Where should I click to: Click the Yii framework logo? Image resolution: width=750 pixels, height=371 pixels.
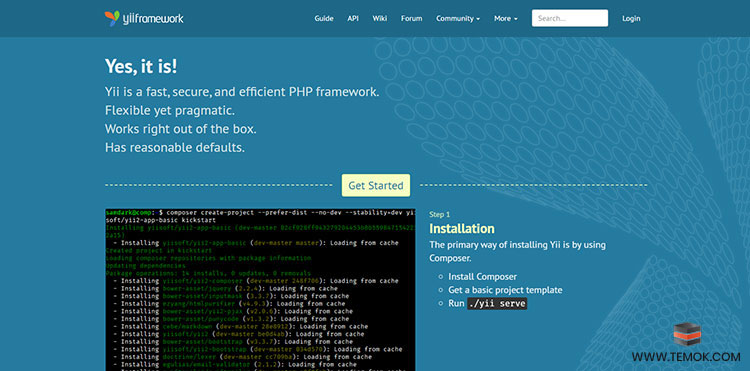(x=144, y=19)
